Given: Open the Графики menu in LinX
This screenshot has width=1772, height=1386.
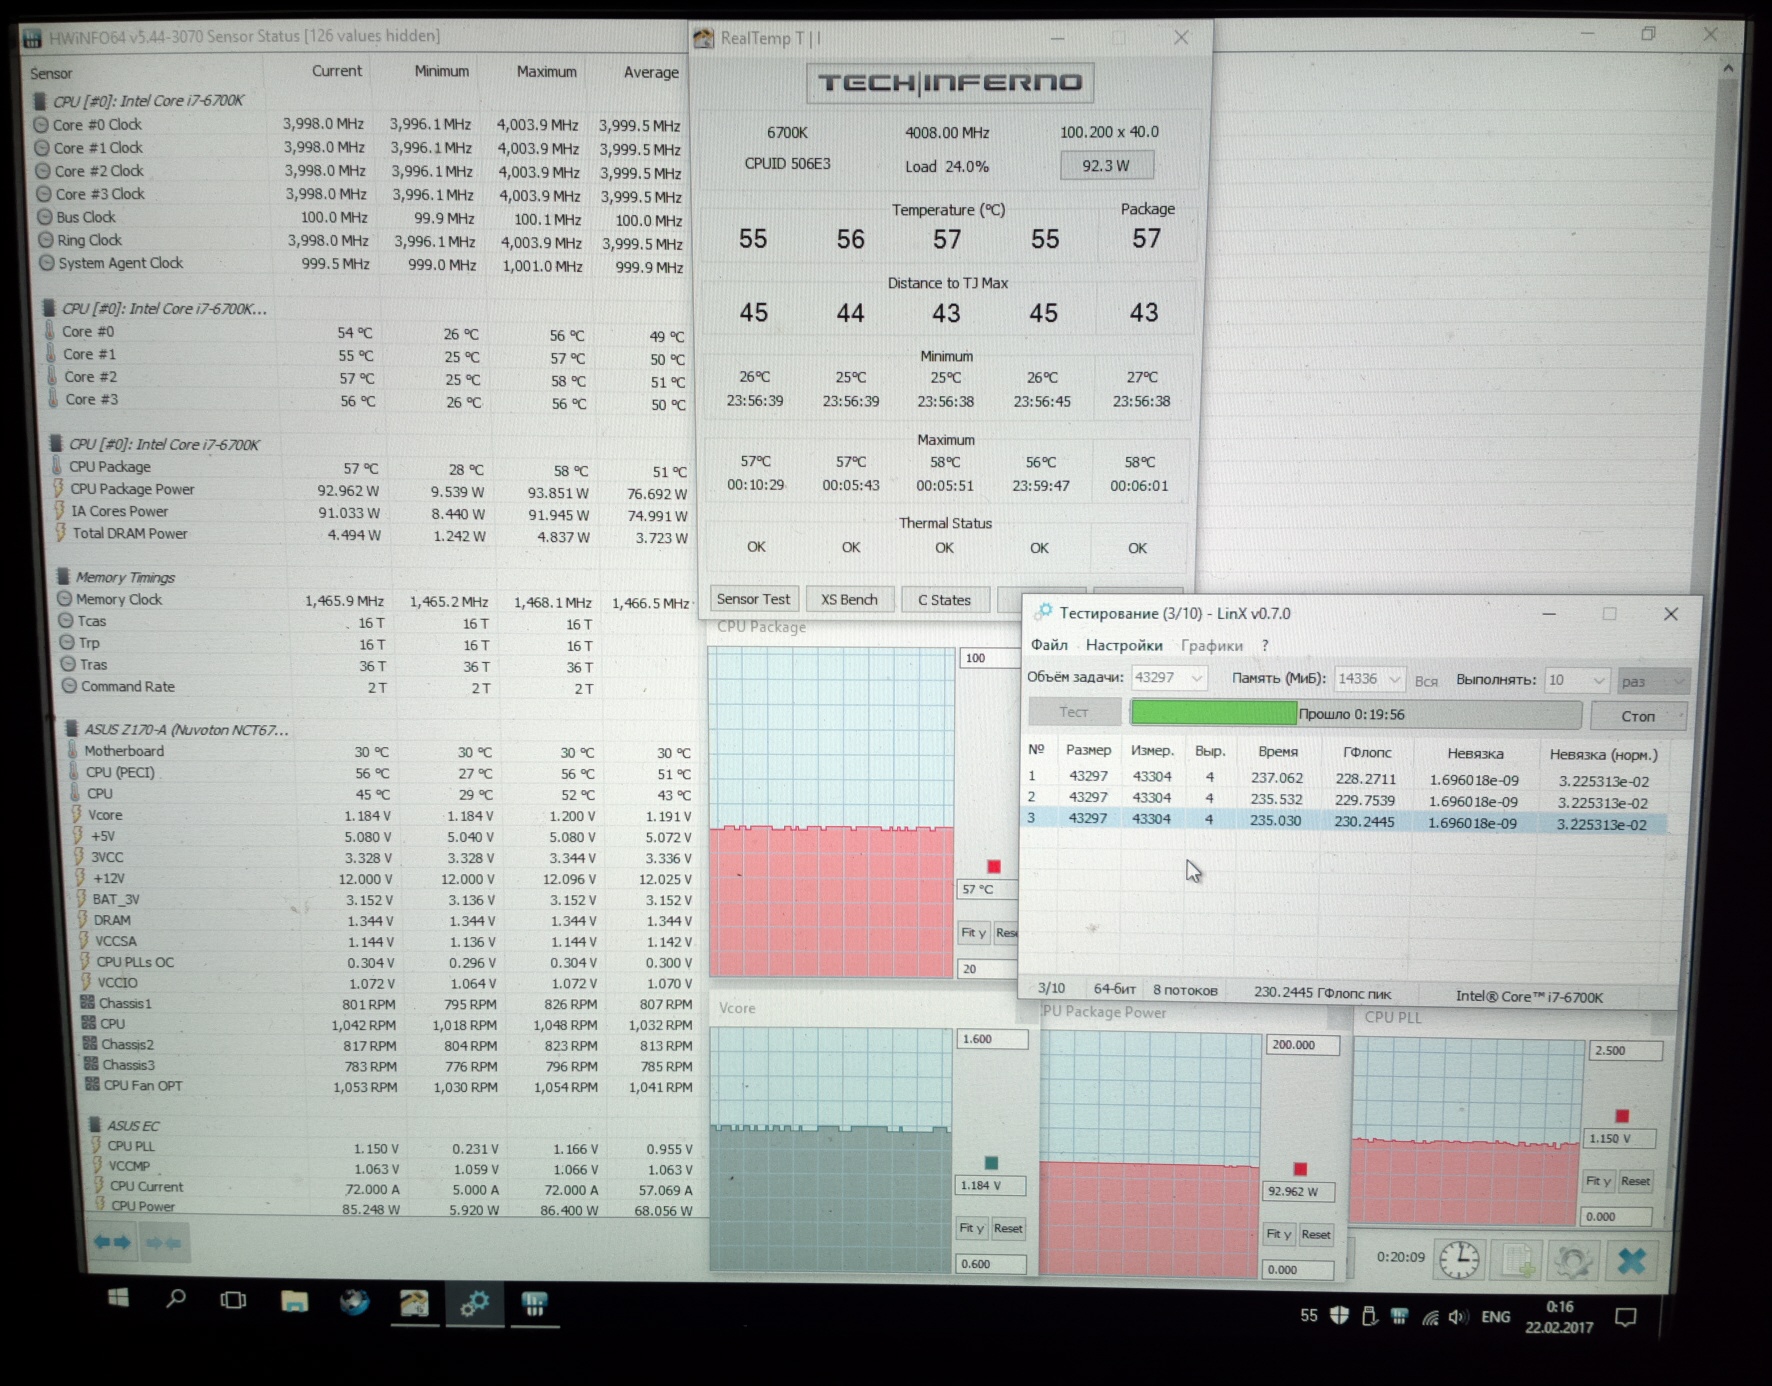Looking at the screenshot, I should point(1212,646).
